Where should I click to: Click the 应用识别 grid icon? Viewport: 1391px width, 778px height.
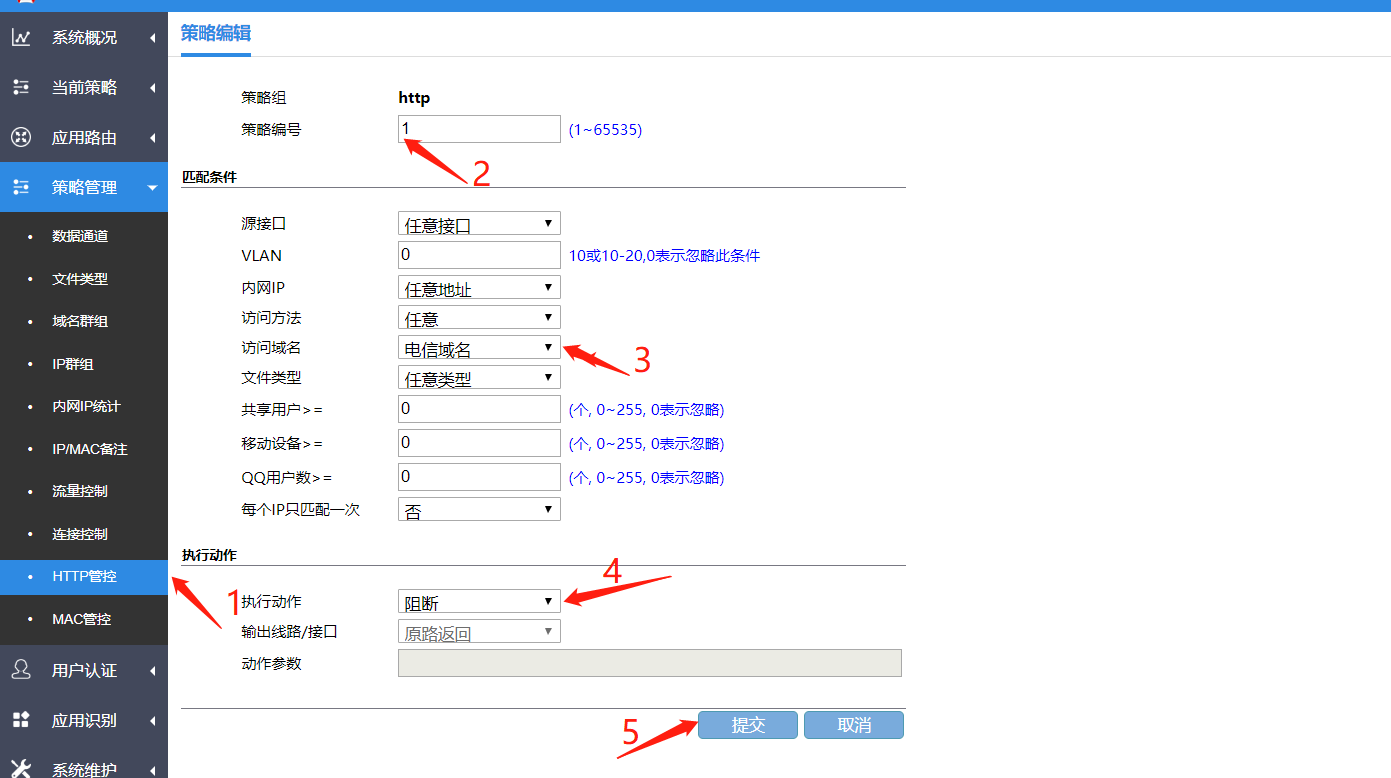[21, 720]
